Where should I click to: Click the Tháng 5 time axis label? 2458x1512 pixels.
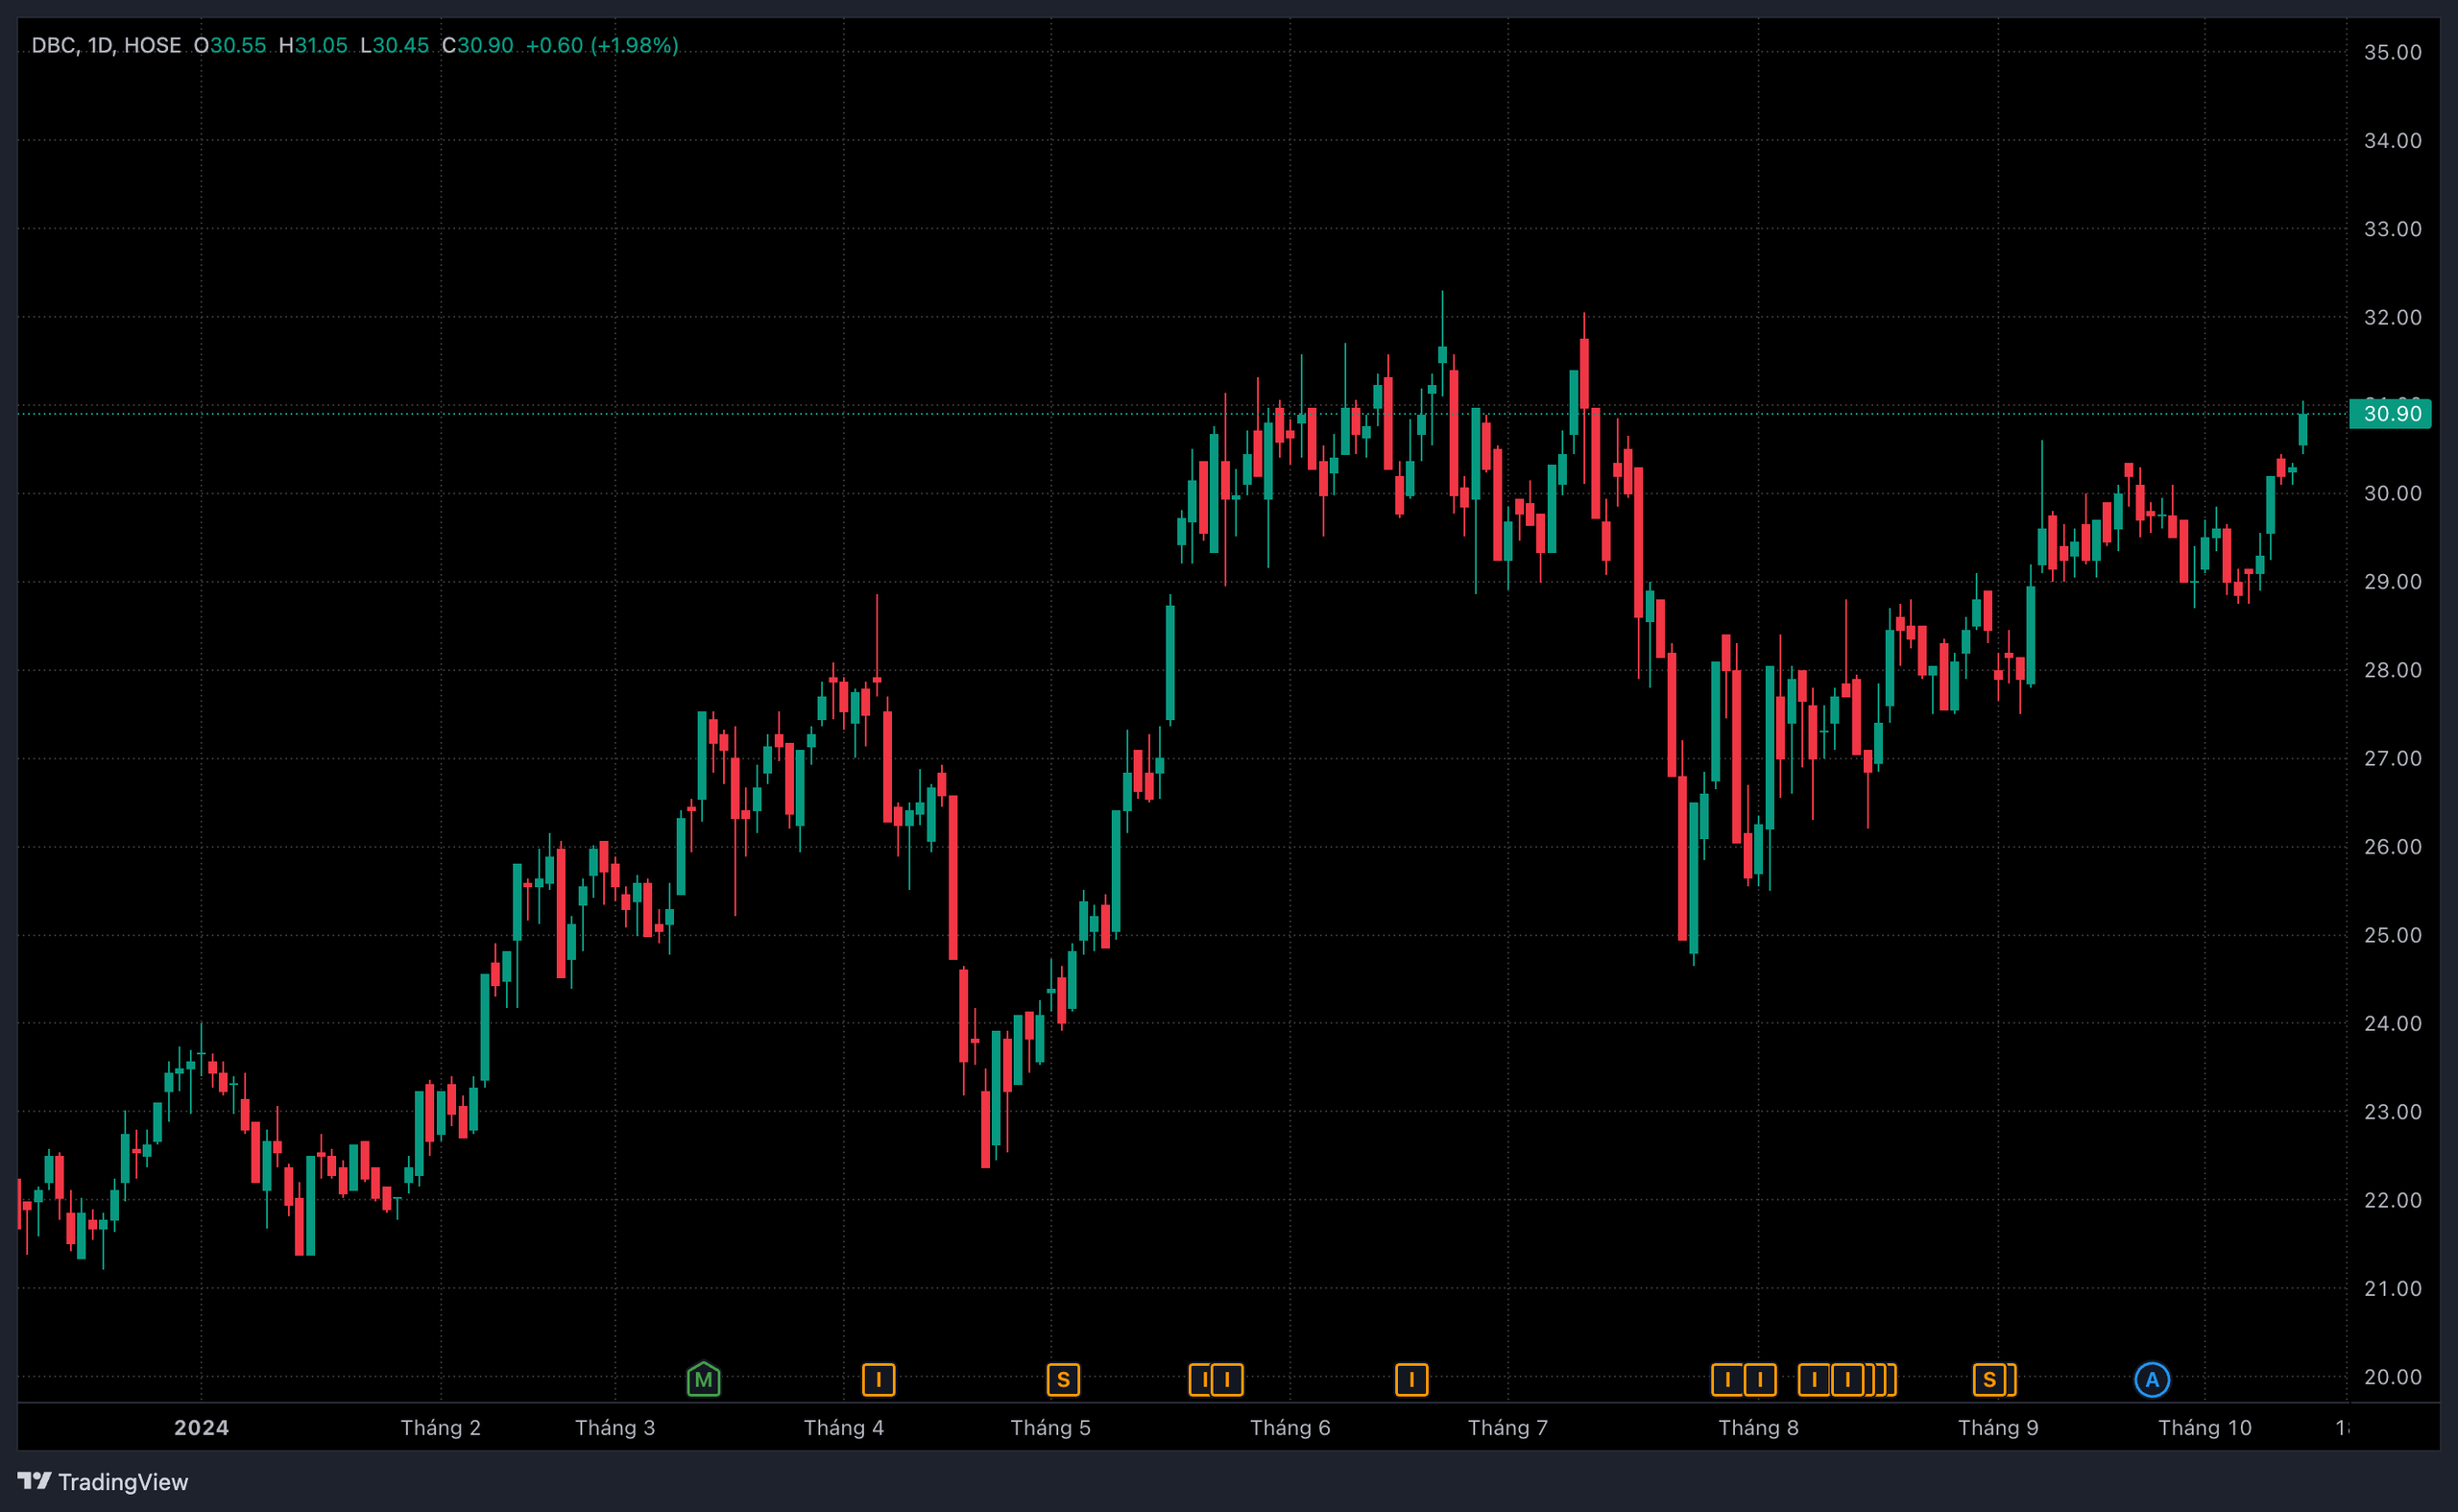pyautogui.click(x=1050, y=1427)
